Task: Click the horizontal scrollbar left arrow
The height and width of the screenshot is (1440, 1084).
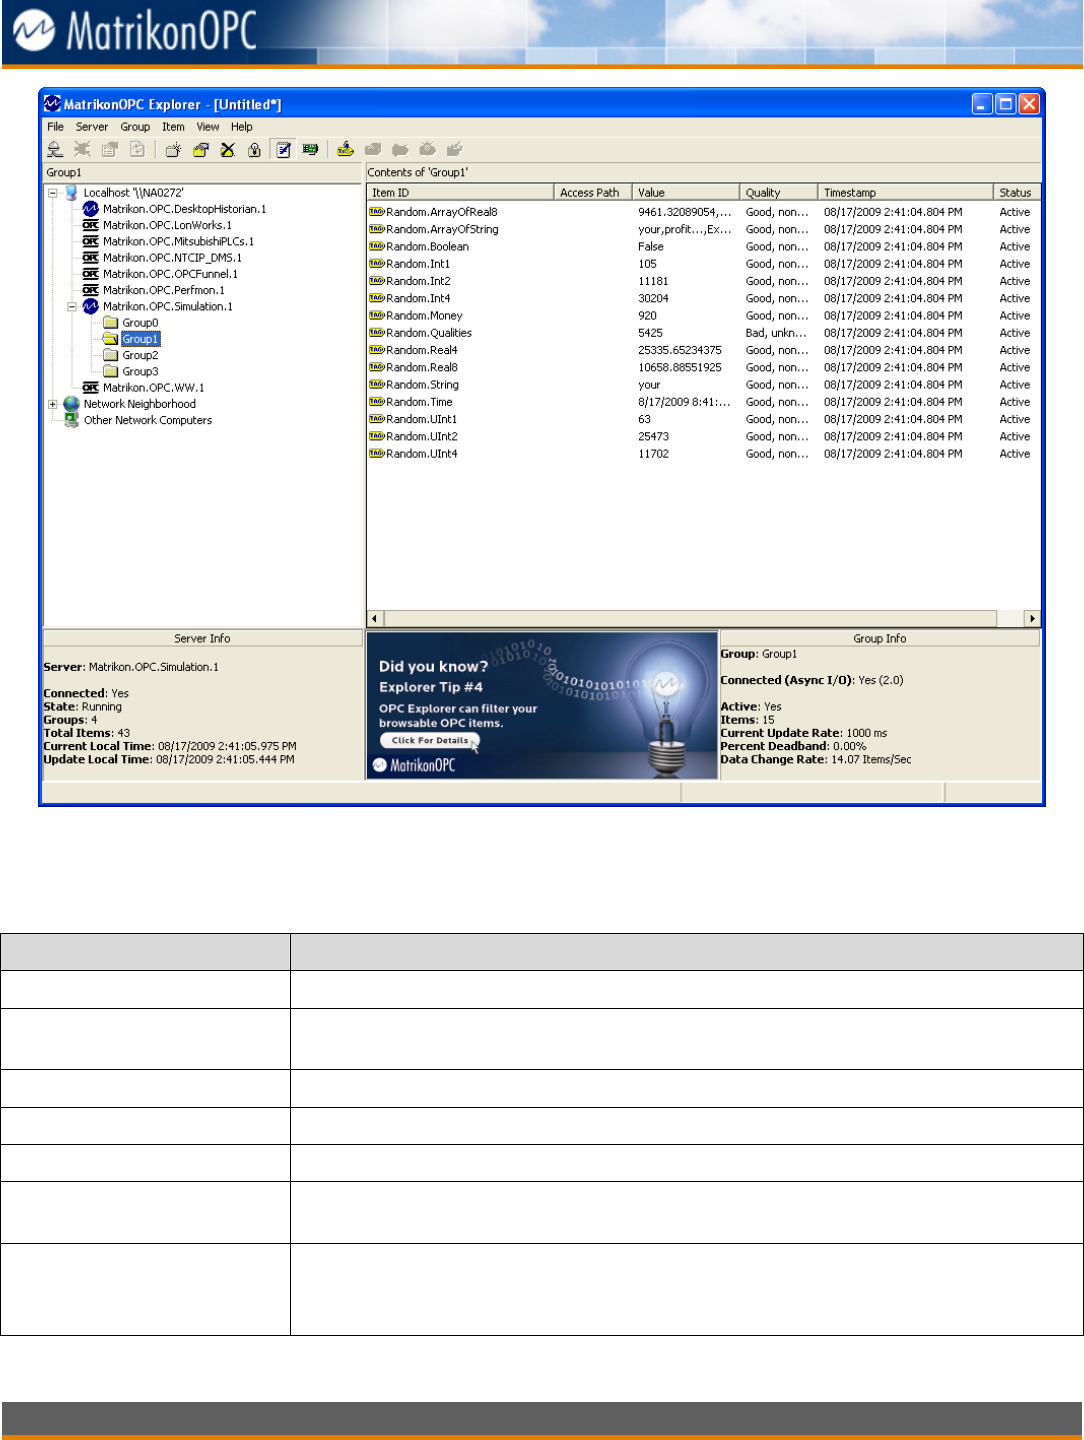Action: coord(375,619)
